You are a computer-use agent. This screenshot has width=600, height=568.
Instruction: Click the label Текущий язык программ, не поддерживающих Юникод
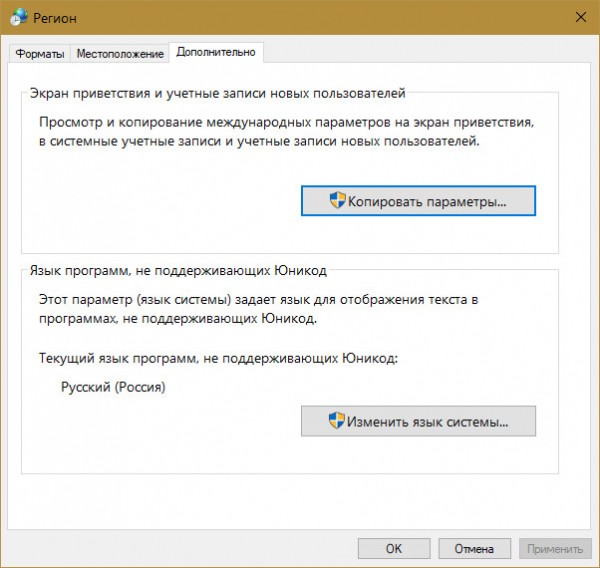[x=218, y=359]
